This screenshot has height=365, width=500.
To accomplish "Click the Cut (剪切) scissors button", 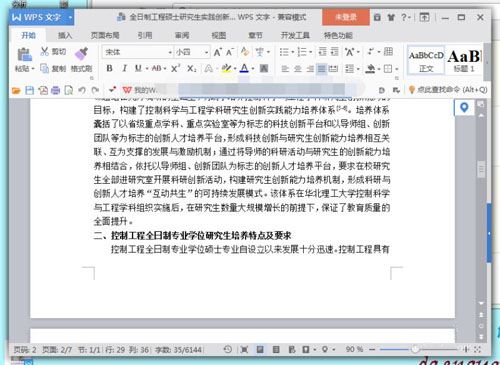I will coord(53,51).
